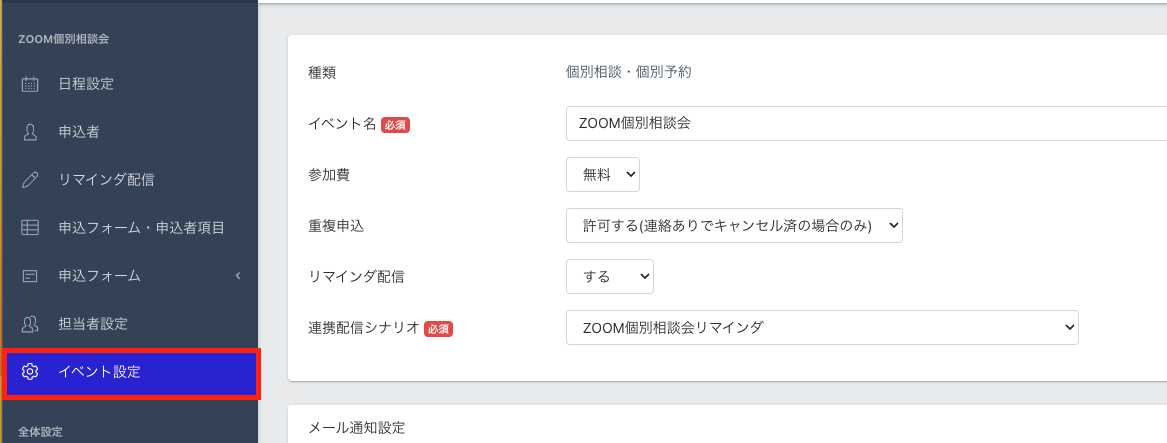Viewport: 1167px width, 443px height.
Task: Open the 連携配信シナリオ dropdown
Action: tap(821, 328)
